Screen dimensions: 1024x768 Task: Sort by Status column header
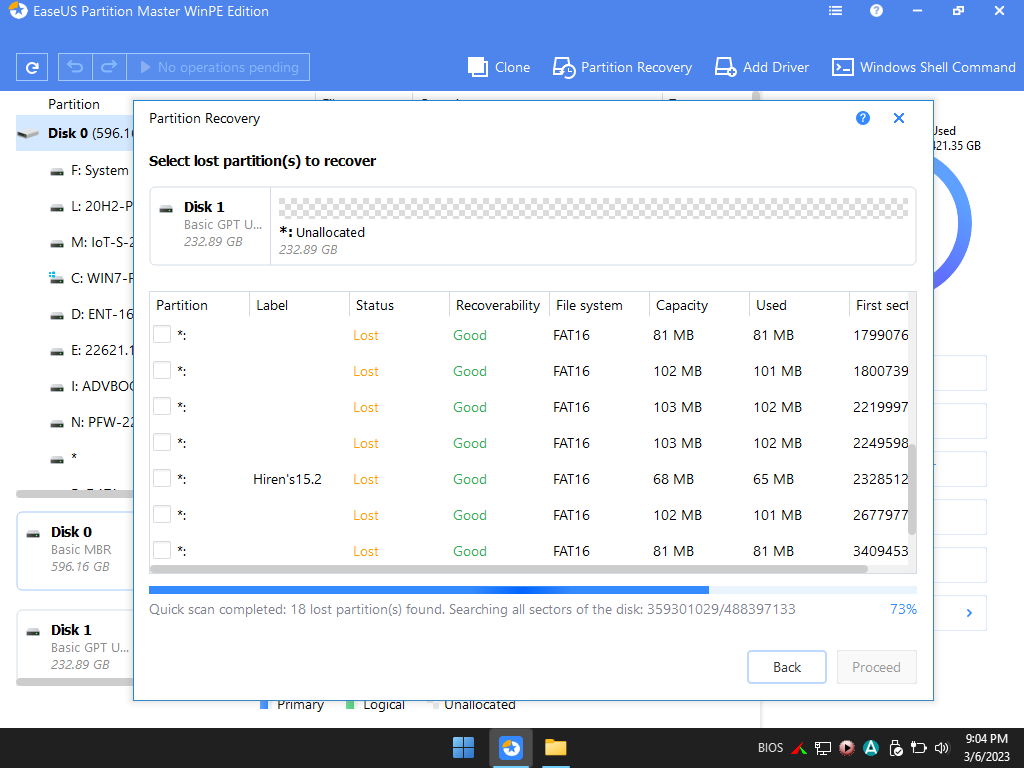point(399,305)
